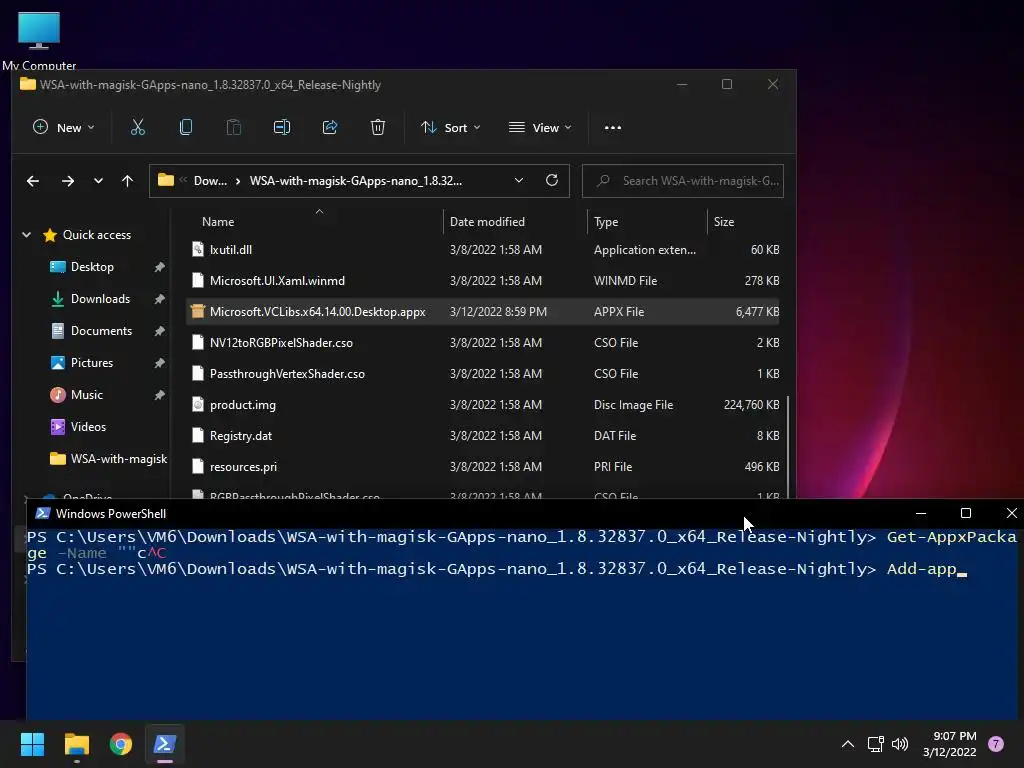Open the My Computer desktop icon
The height and width of the screenshot is (768, 1024).
click(x=39, y=39)
